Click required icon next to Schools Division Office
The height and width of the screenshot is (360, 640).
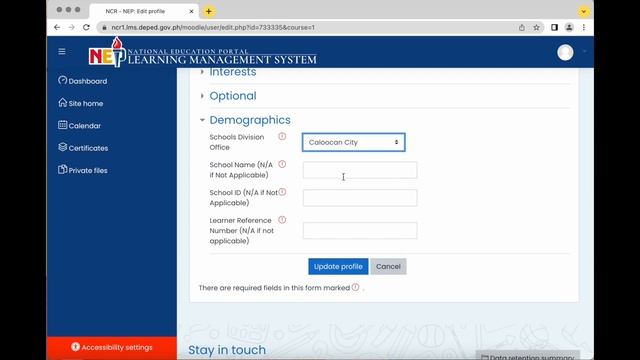click(x=282, y=136)
